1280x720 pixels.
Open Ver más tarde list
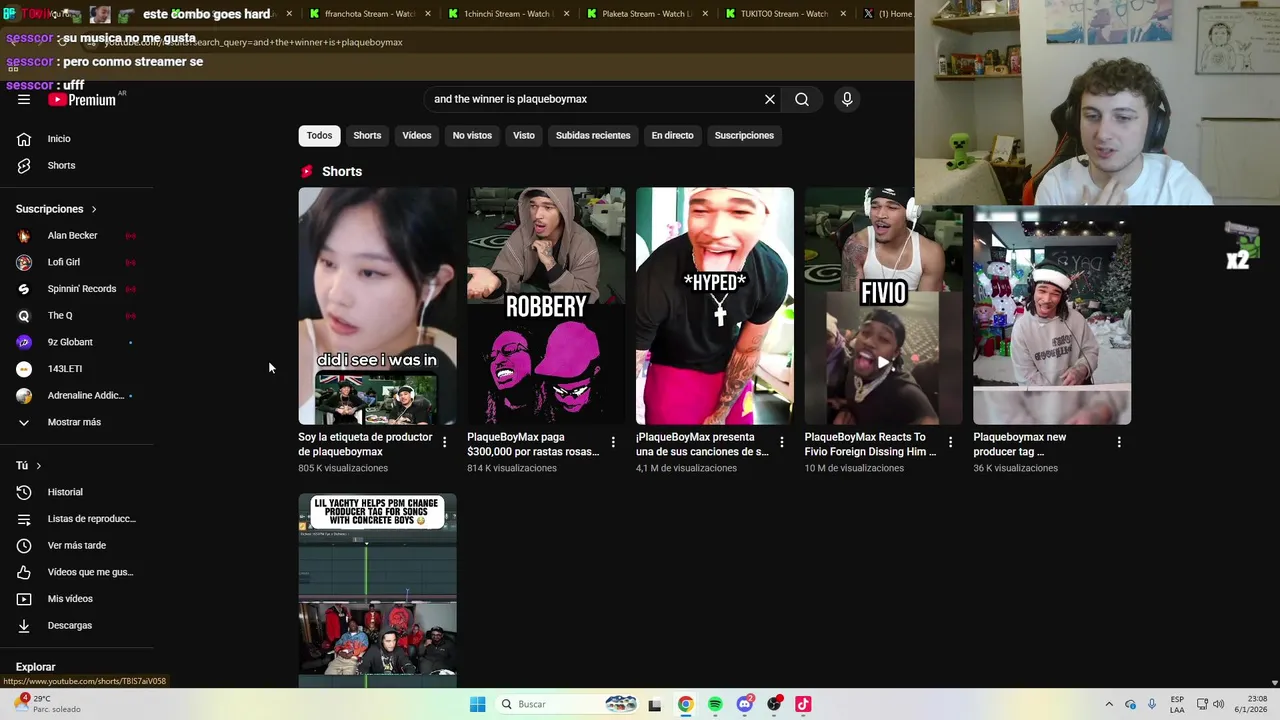pos(76,545)
